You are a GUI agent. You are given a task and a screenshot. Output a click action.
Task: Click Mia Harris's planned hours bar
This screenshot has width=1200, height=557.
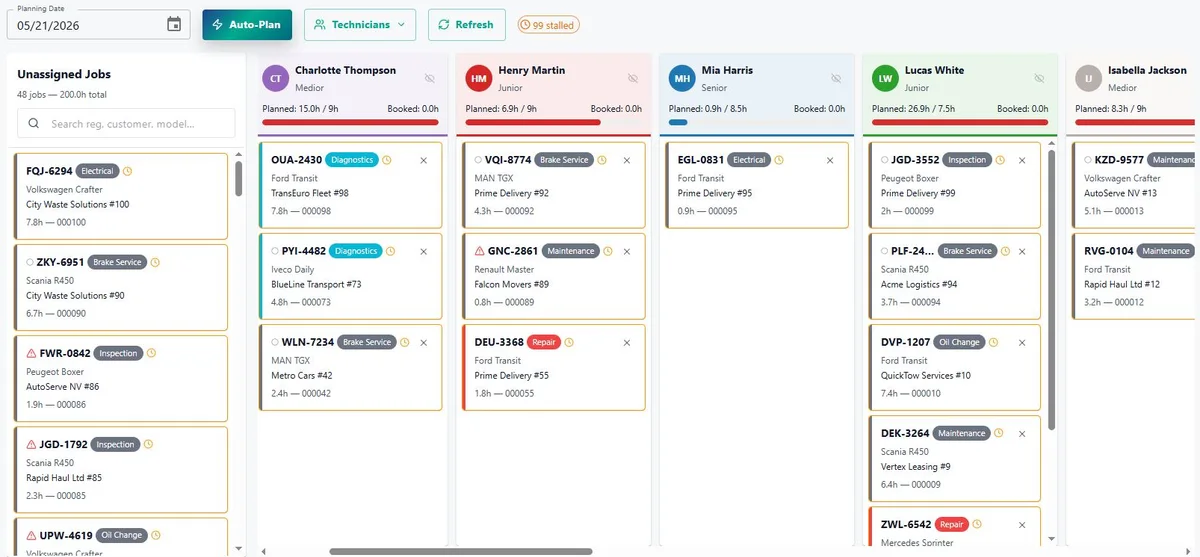(x=756, y=122)
